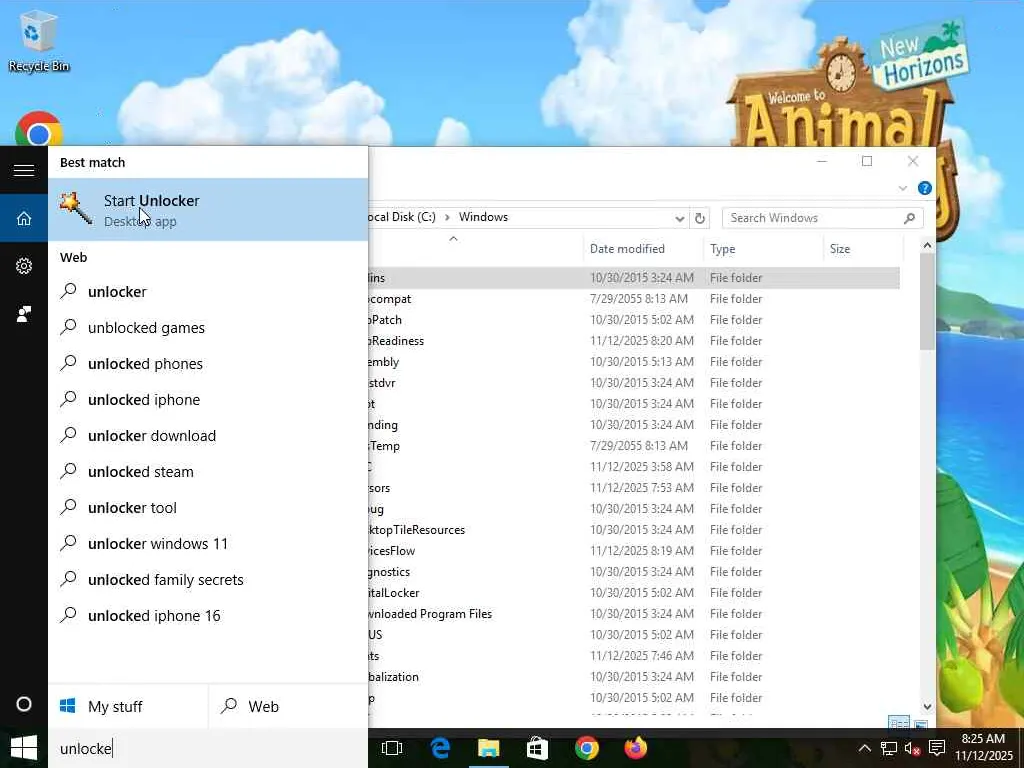Open the address bar history dropdown
This screenshot has height=768, width=1024.
tap(679, 218)
